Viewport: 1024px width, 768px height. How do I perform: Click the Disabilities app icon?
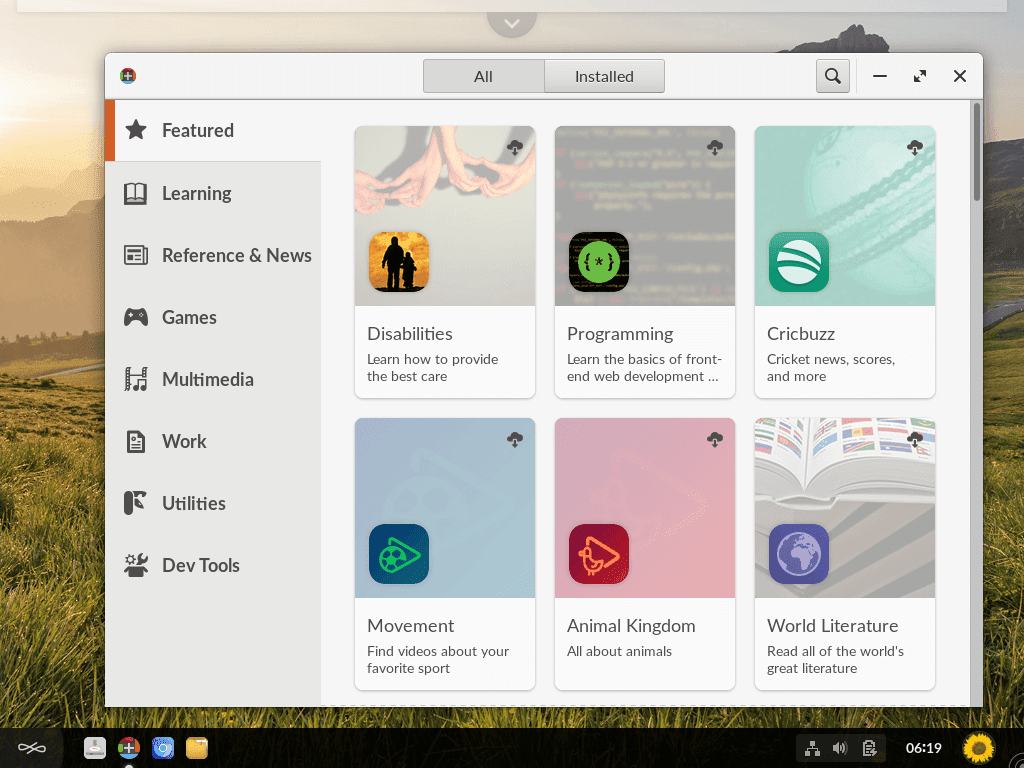pyautogui.click(x=399, y=262)
